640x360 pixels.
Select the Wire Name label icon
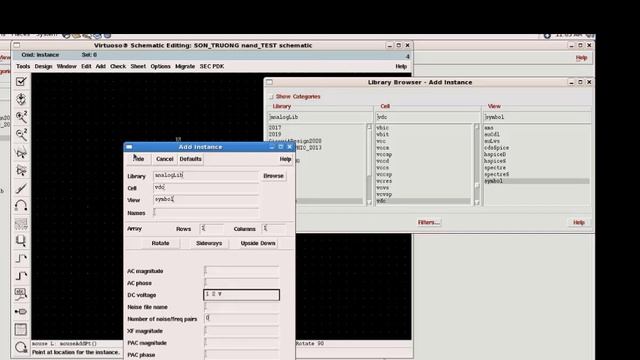pyautogui.click(x=21, y=294)
